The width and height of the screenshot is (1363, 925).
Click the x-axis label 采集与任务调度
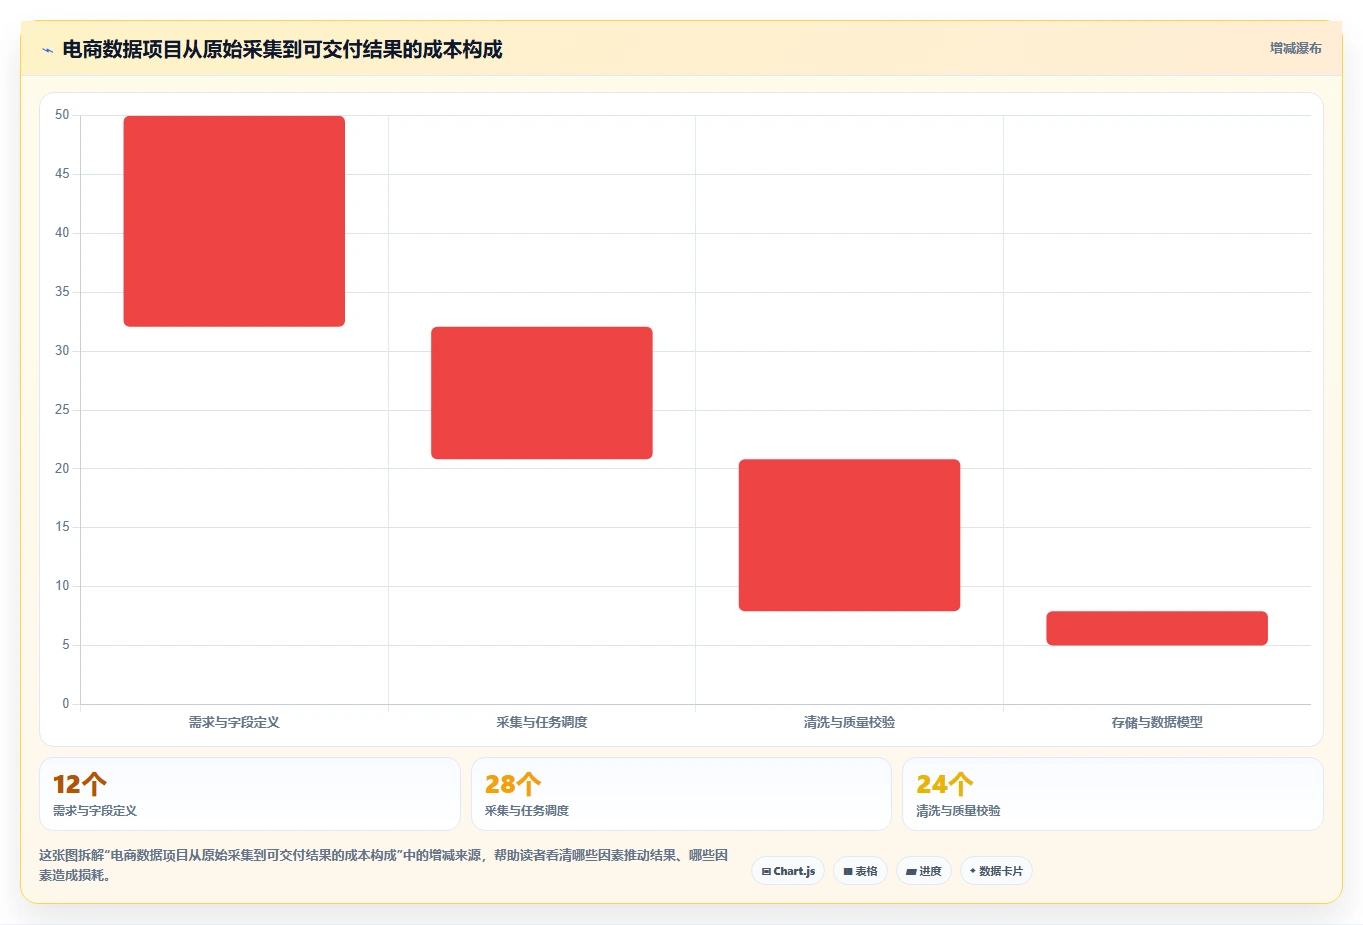tap(542, 722)
